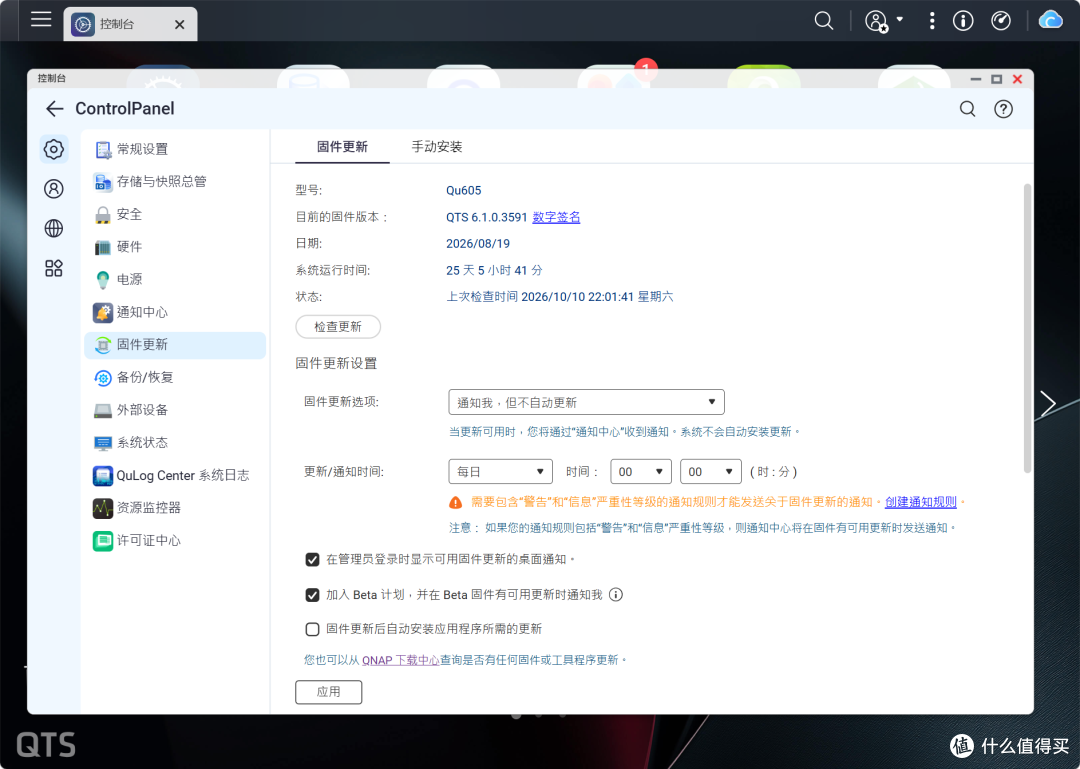
Task: Open 常规设置 in sidebar
Action: pyautogui.click(x=175, y=149)
